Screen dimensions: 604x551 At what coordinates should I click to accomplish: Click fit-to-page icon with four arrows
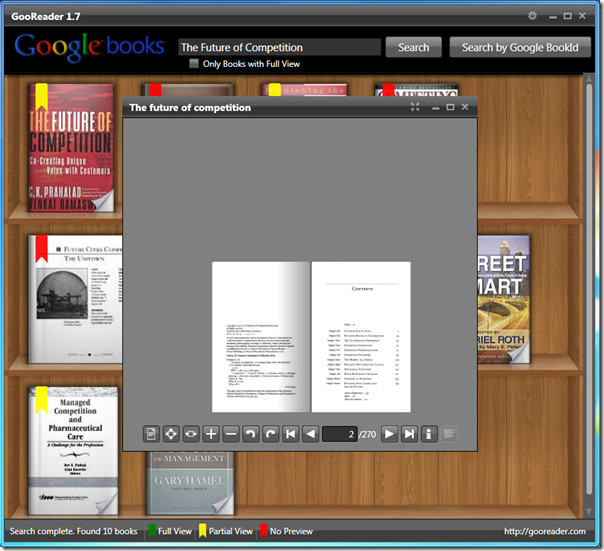point(171,434)
